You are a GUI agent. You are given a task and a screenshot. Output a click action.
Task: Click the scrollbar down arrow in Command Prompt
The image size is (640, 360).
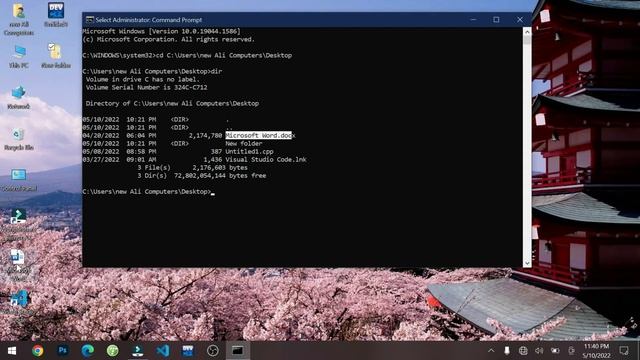(527, 263)
